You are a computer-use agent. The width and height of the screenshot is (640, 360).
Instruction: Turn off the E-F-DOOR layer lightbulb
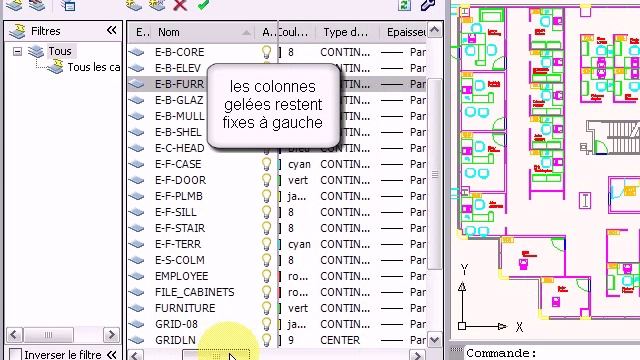coord(266,180)
